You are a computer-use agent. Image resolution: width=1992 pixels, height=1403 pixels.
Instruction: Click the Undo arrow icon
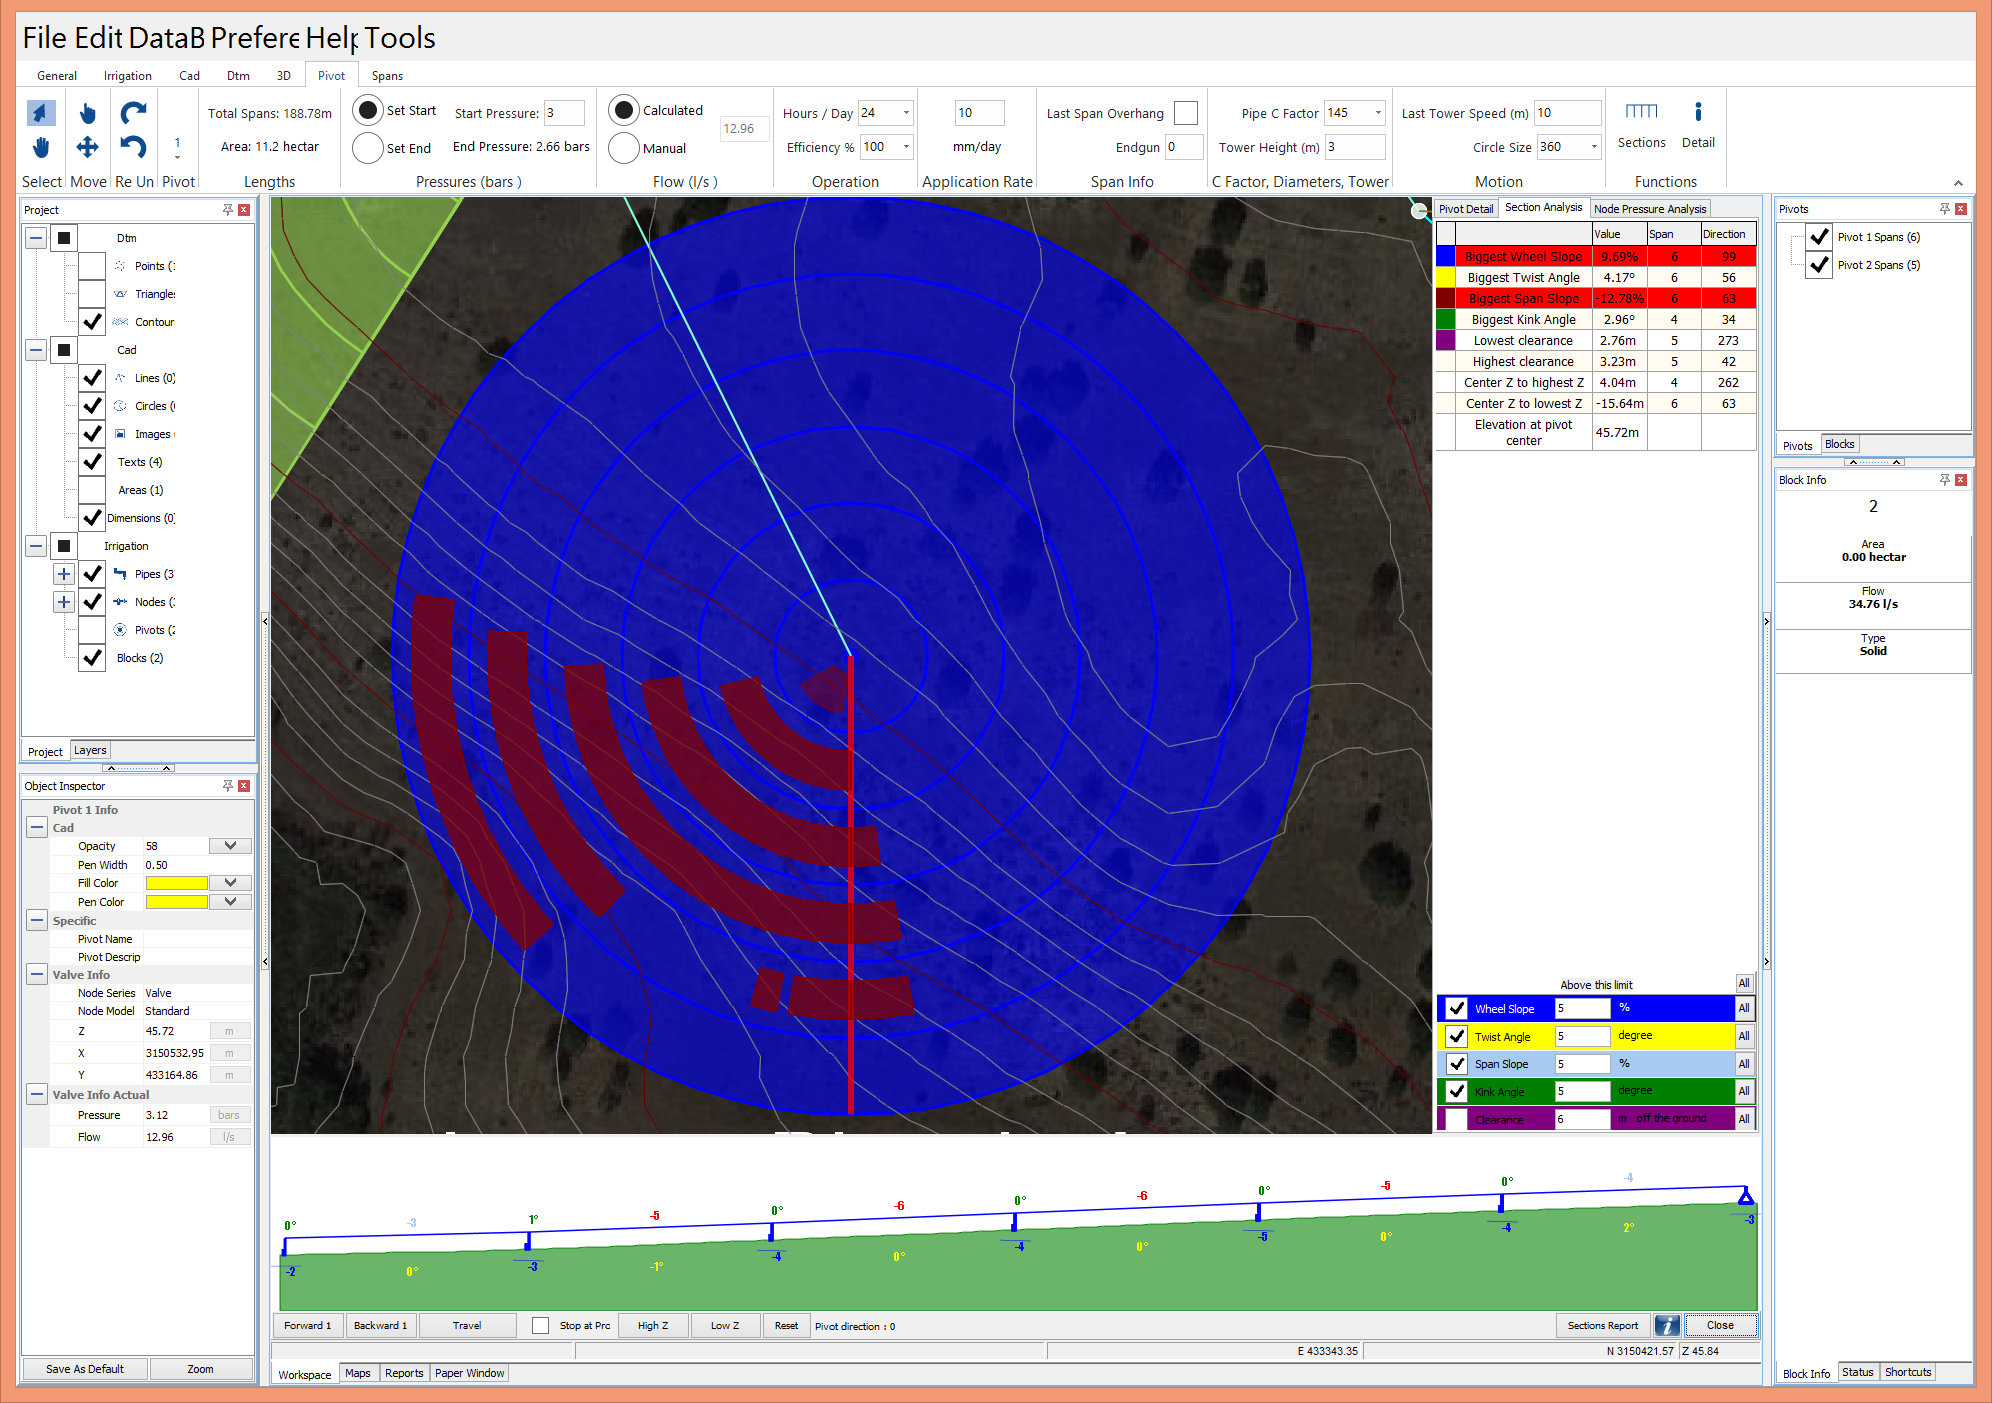[133, 148]
